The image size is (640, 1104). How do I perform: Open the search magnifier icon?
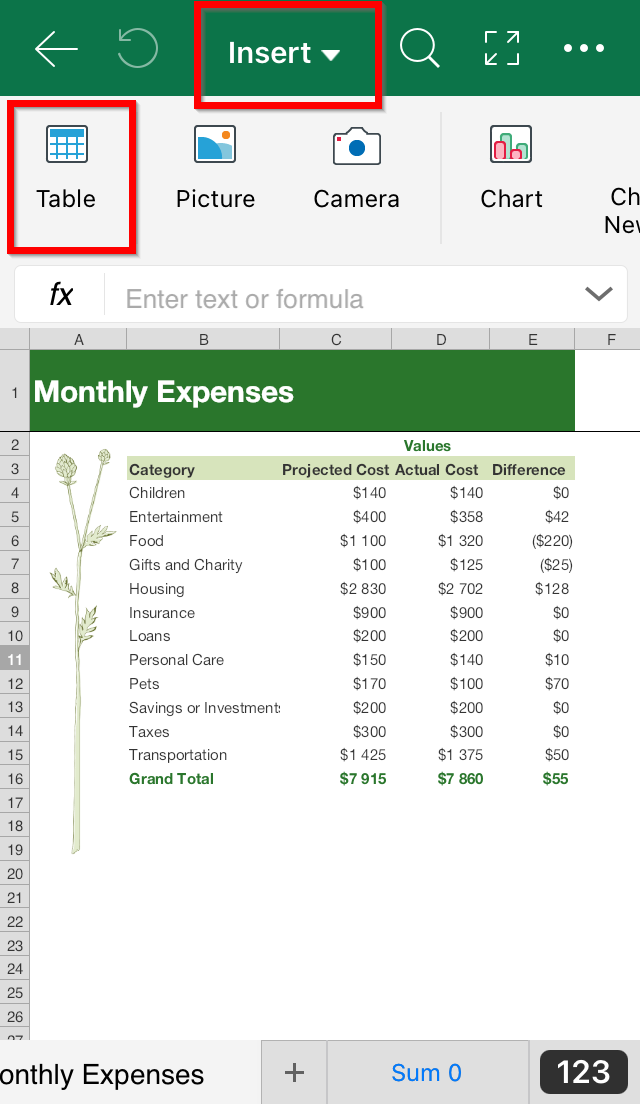tap(419, 49)
